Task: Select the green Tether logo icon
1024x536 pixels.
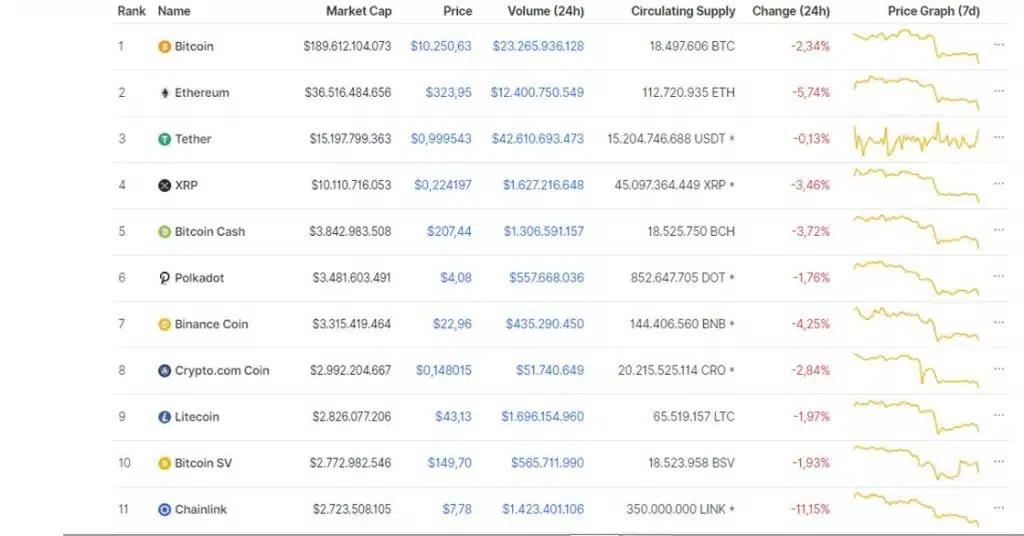Action: click(x=165, y=139)
